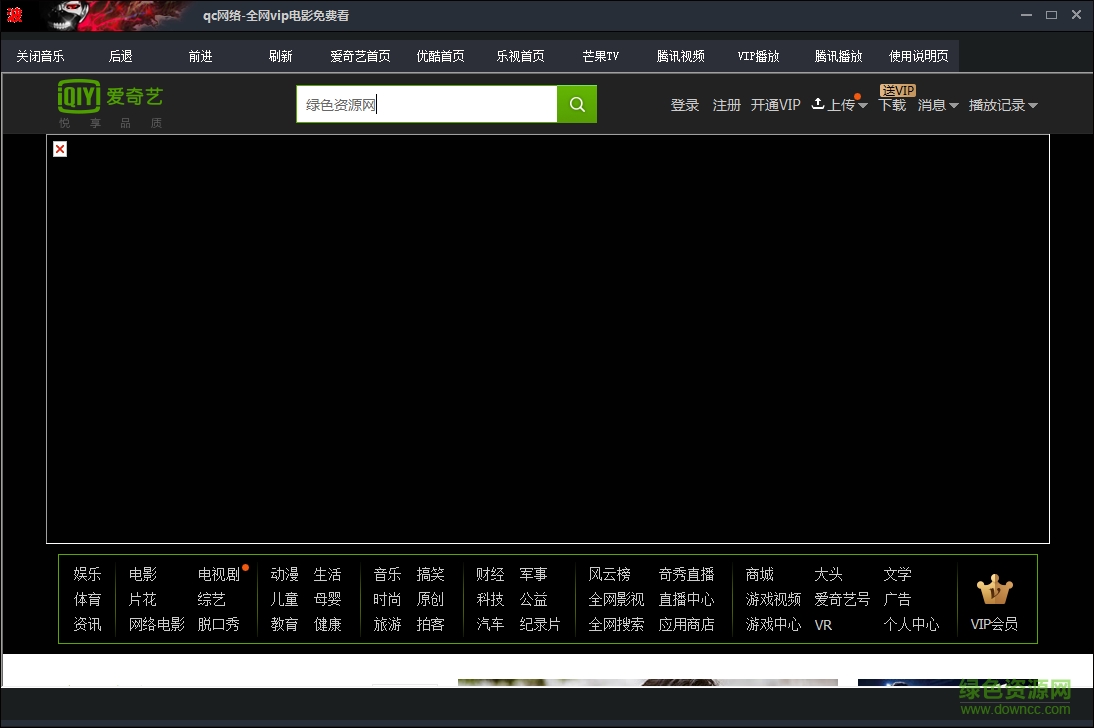Open the 奇秀直播 link
The image size is (1094, 728).
(x=687, y=574)
